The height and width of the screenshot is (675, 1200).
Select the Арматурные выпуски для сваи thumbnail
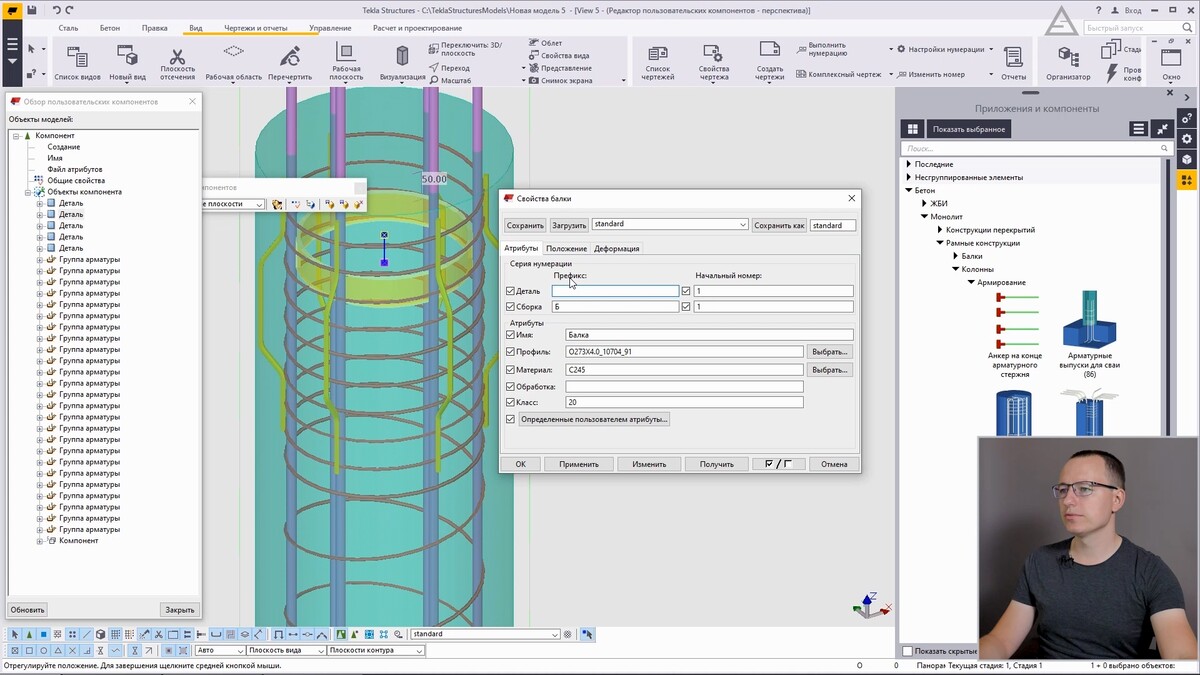[x=1089, y=322]
